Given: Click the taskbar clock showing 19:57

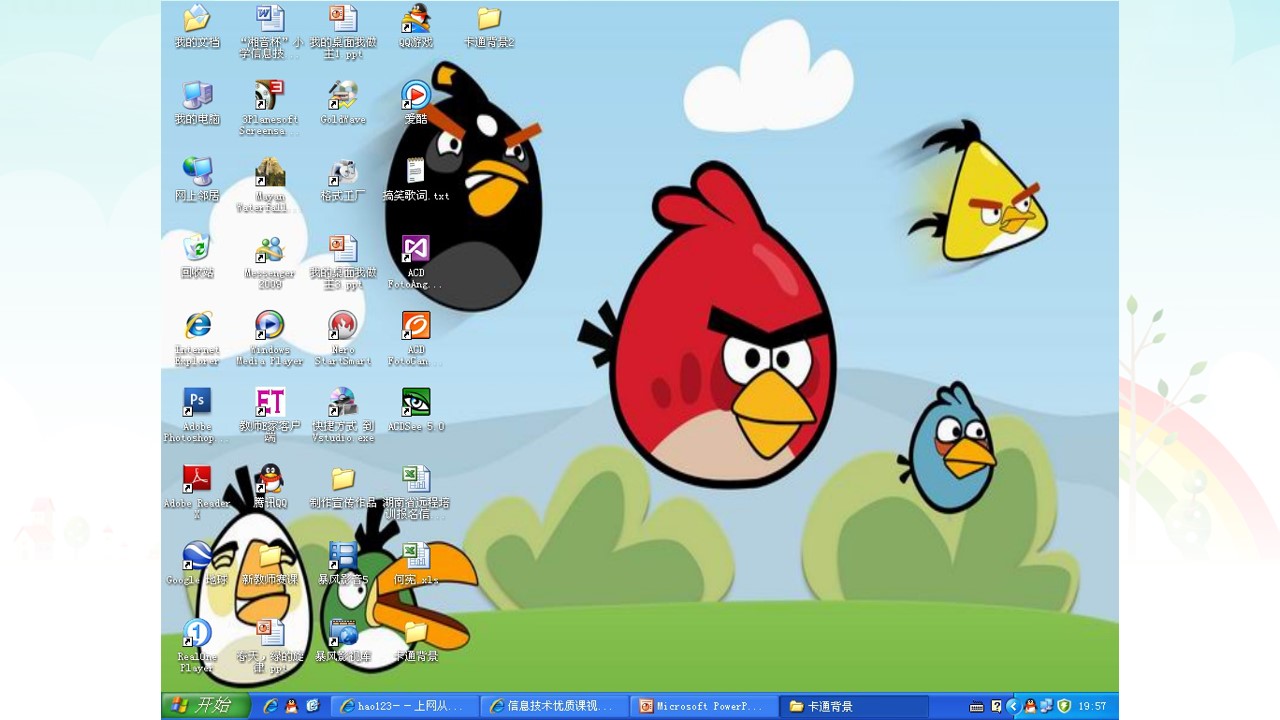Looking at the screenshot, I should (1092, 706).
